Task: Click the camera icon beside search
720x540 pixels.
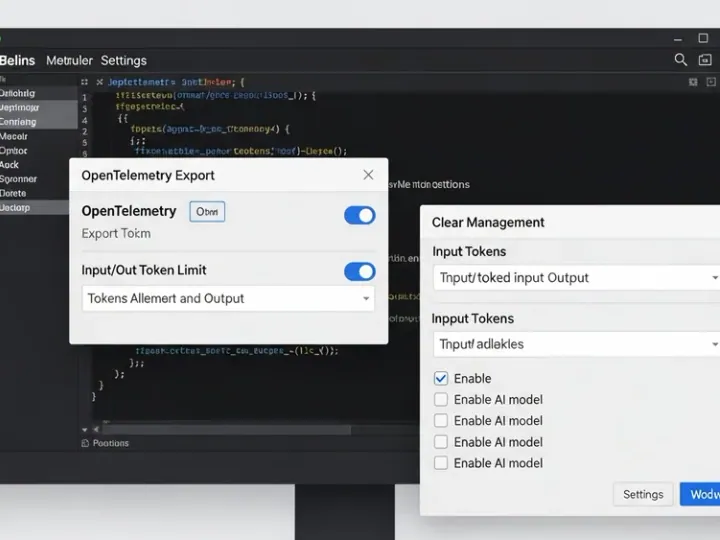Action: (x=705, y=60)
